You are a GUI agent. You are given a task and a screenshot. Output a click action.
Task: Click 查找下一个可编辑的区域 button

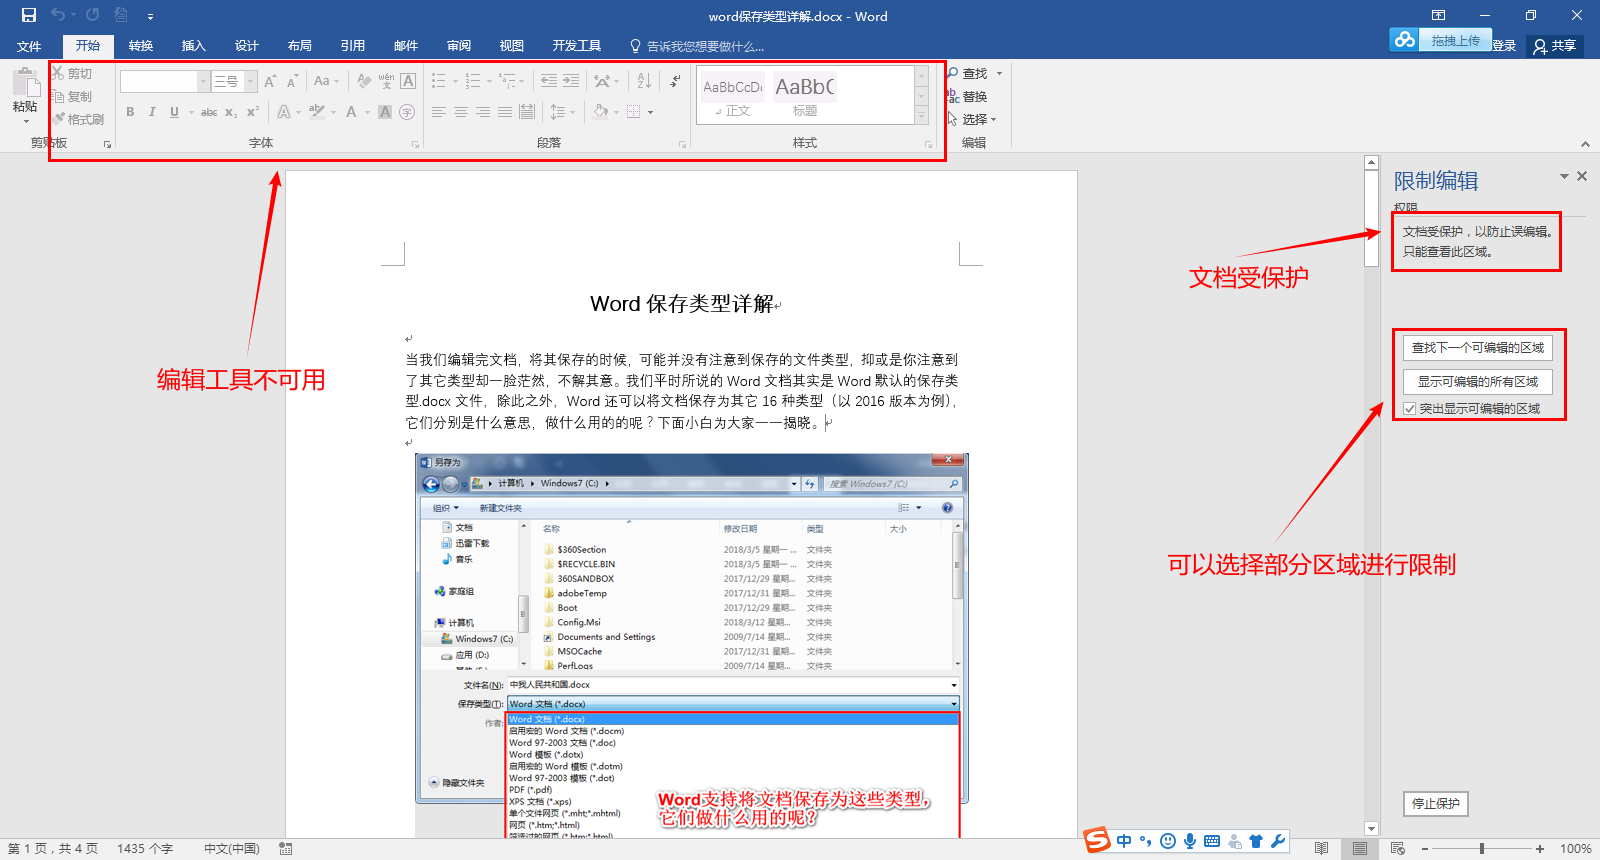(1477, 347)
